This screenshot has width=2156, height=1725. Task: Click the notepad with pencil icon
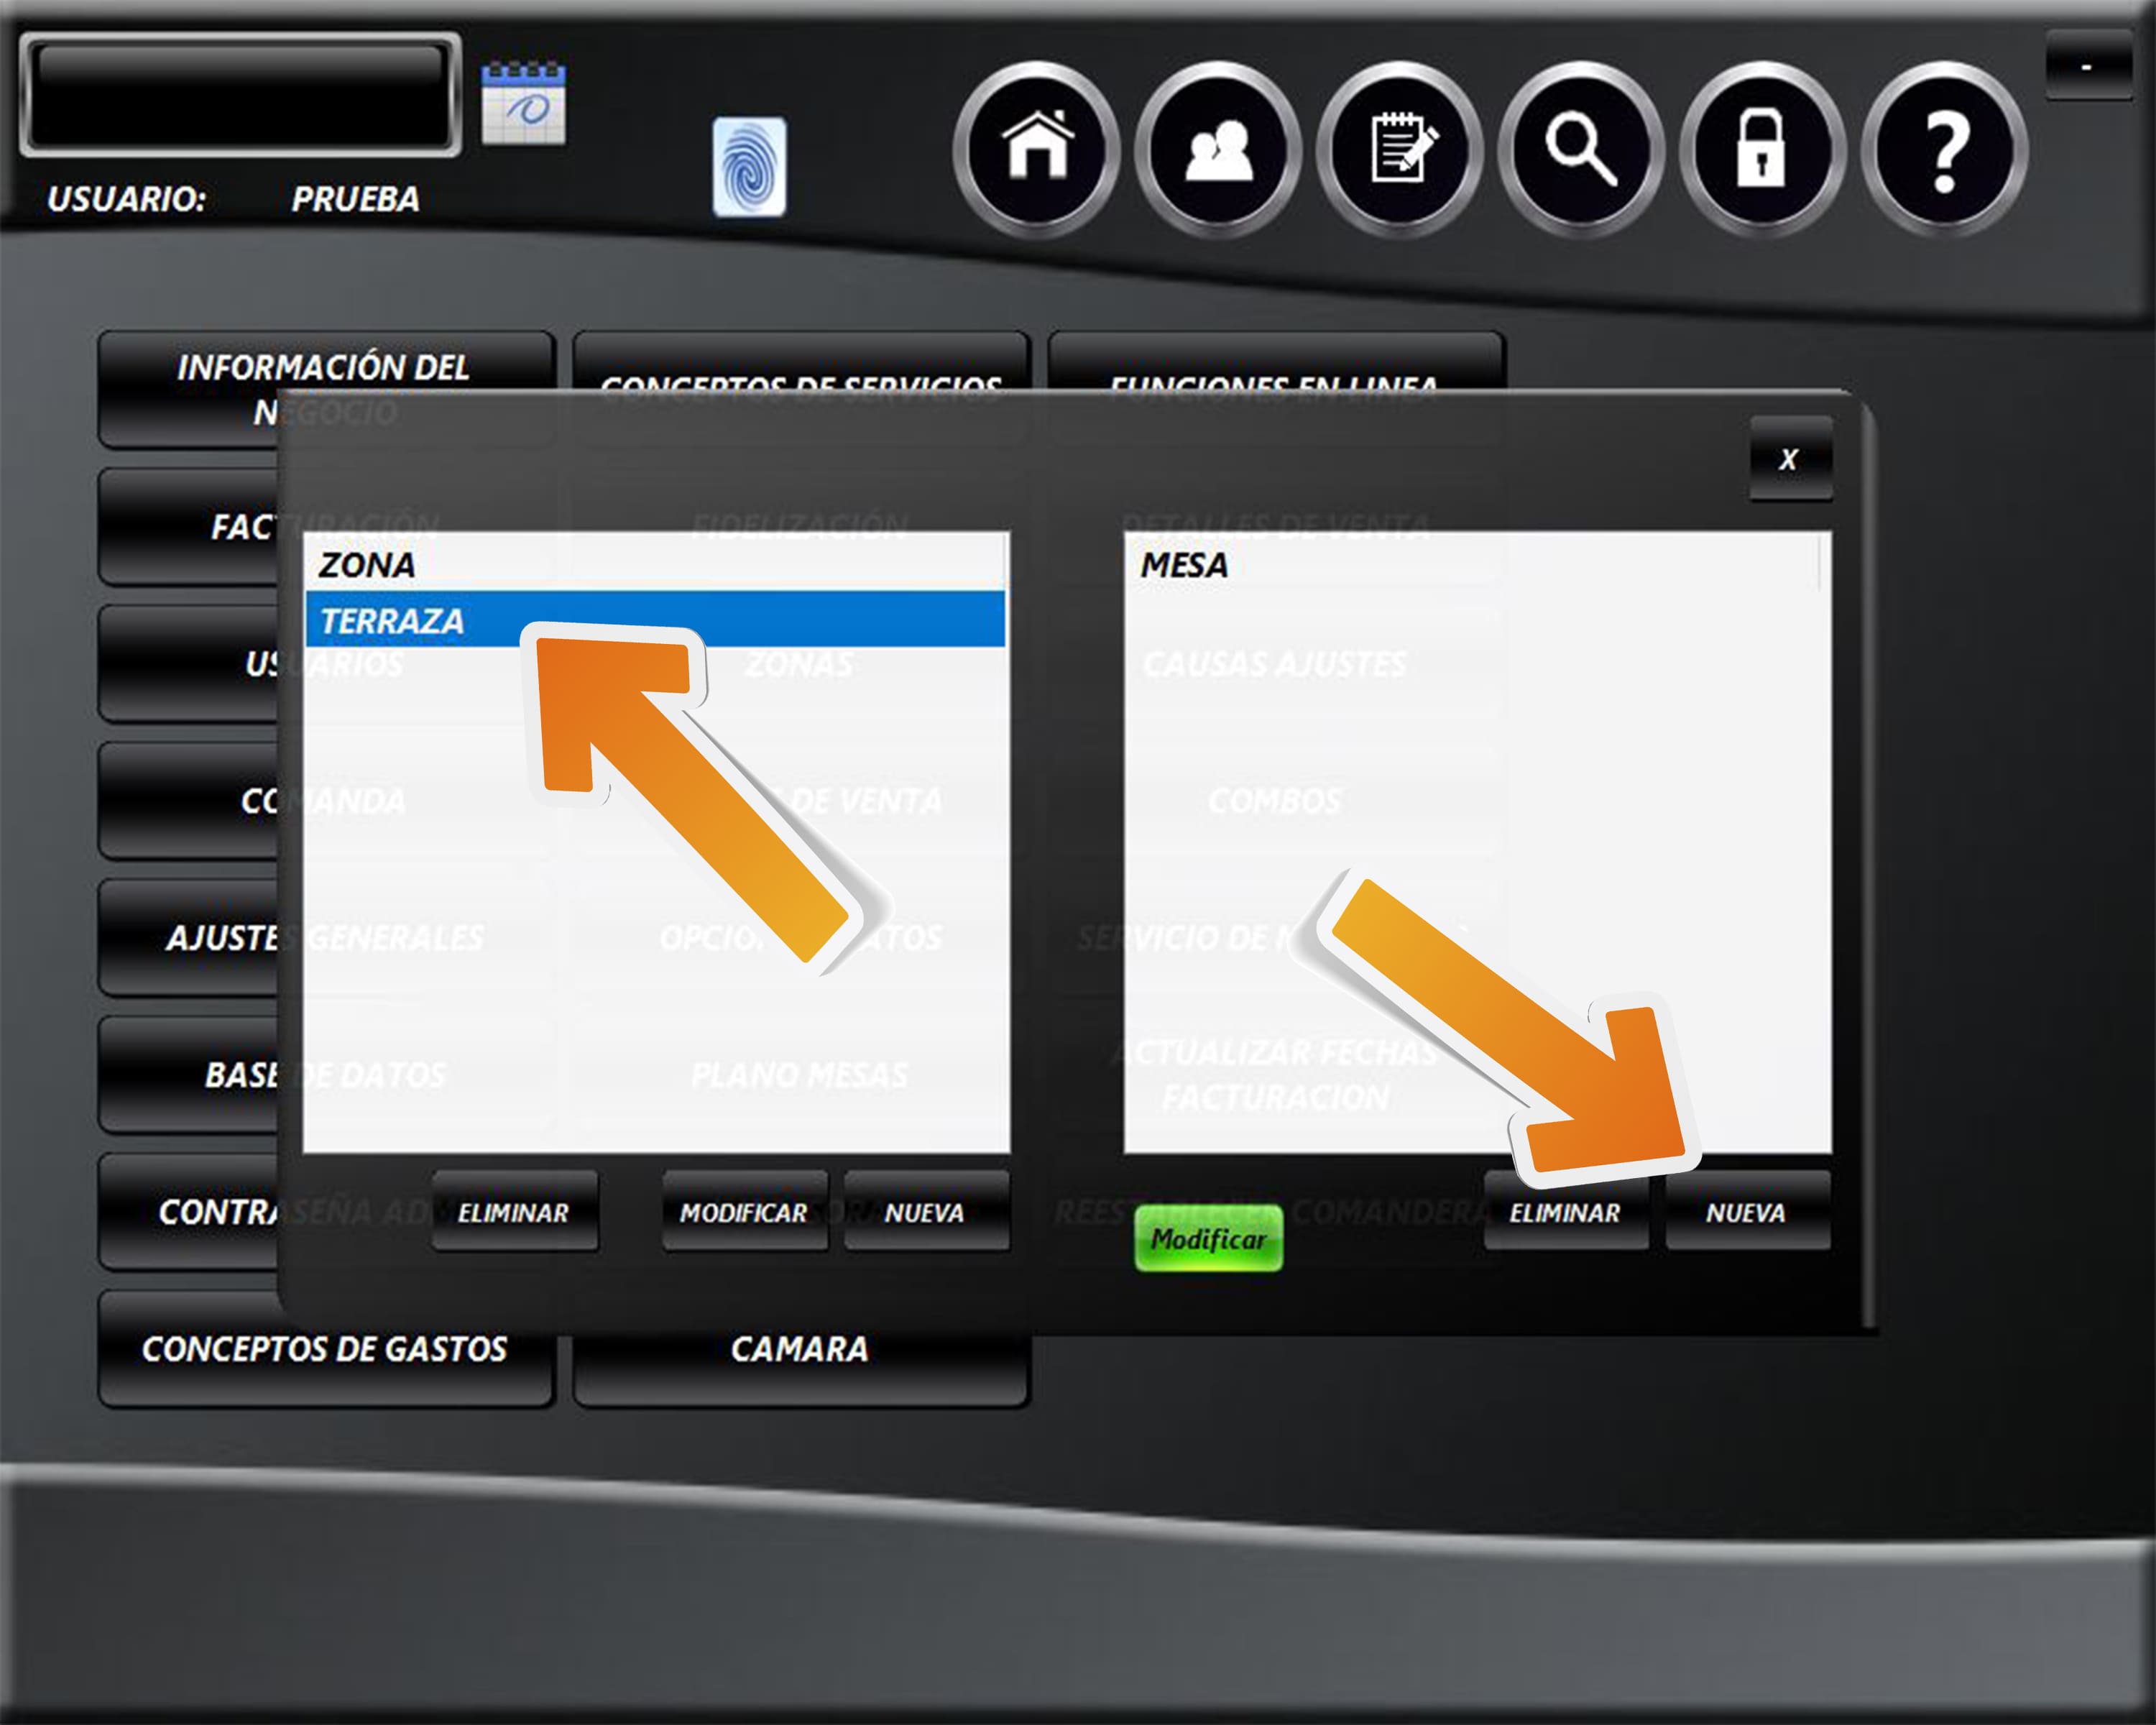pos(1400,149)
